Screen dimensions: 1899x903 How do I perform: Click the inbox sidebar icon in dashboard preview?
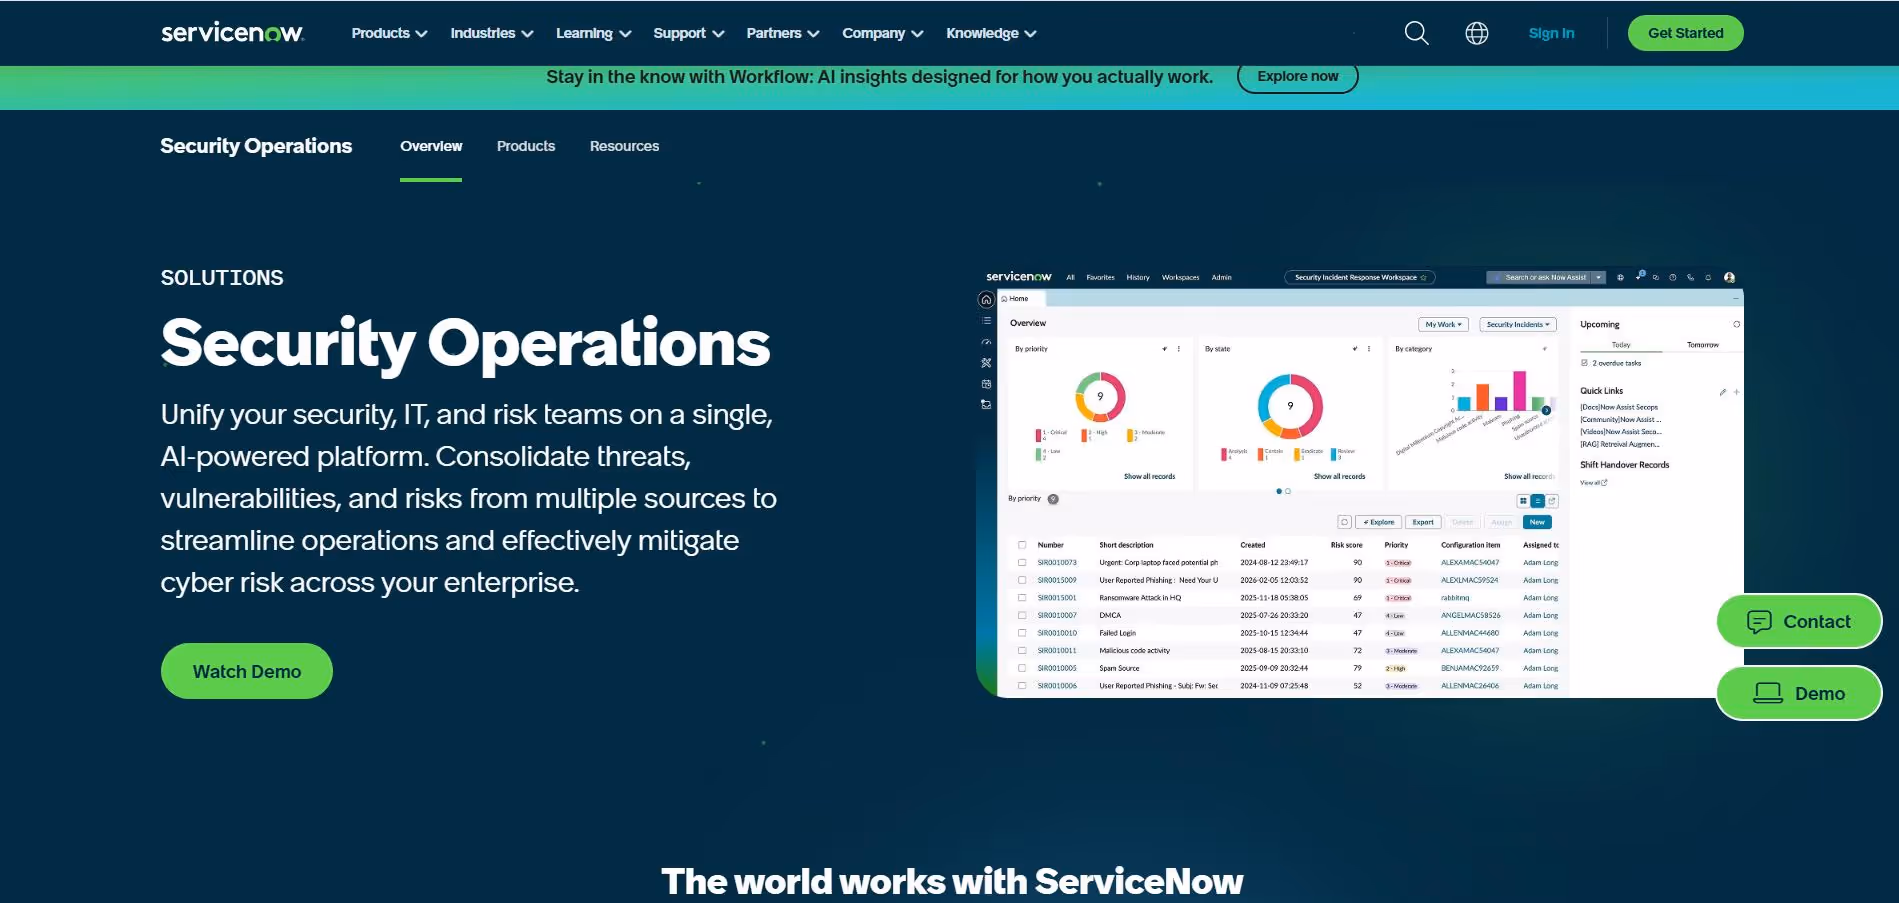pyautogui.click(x=986, y=405)
